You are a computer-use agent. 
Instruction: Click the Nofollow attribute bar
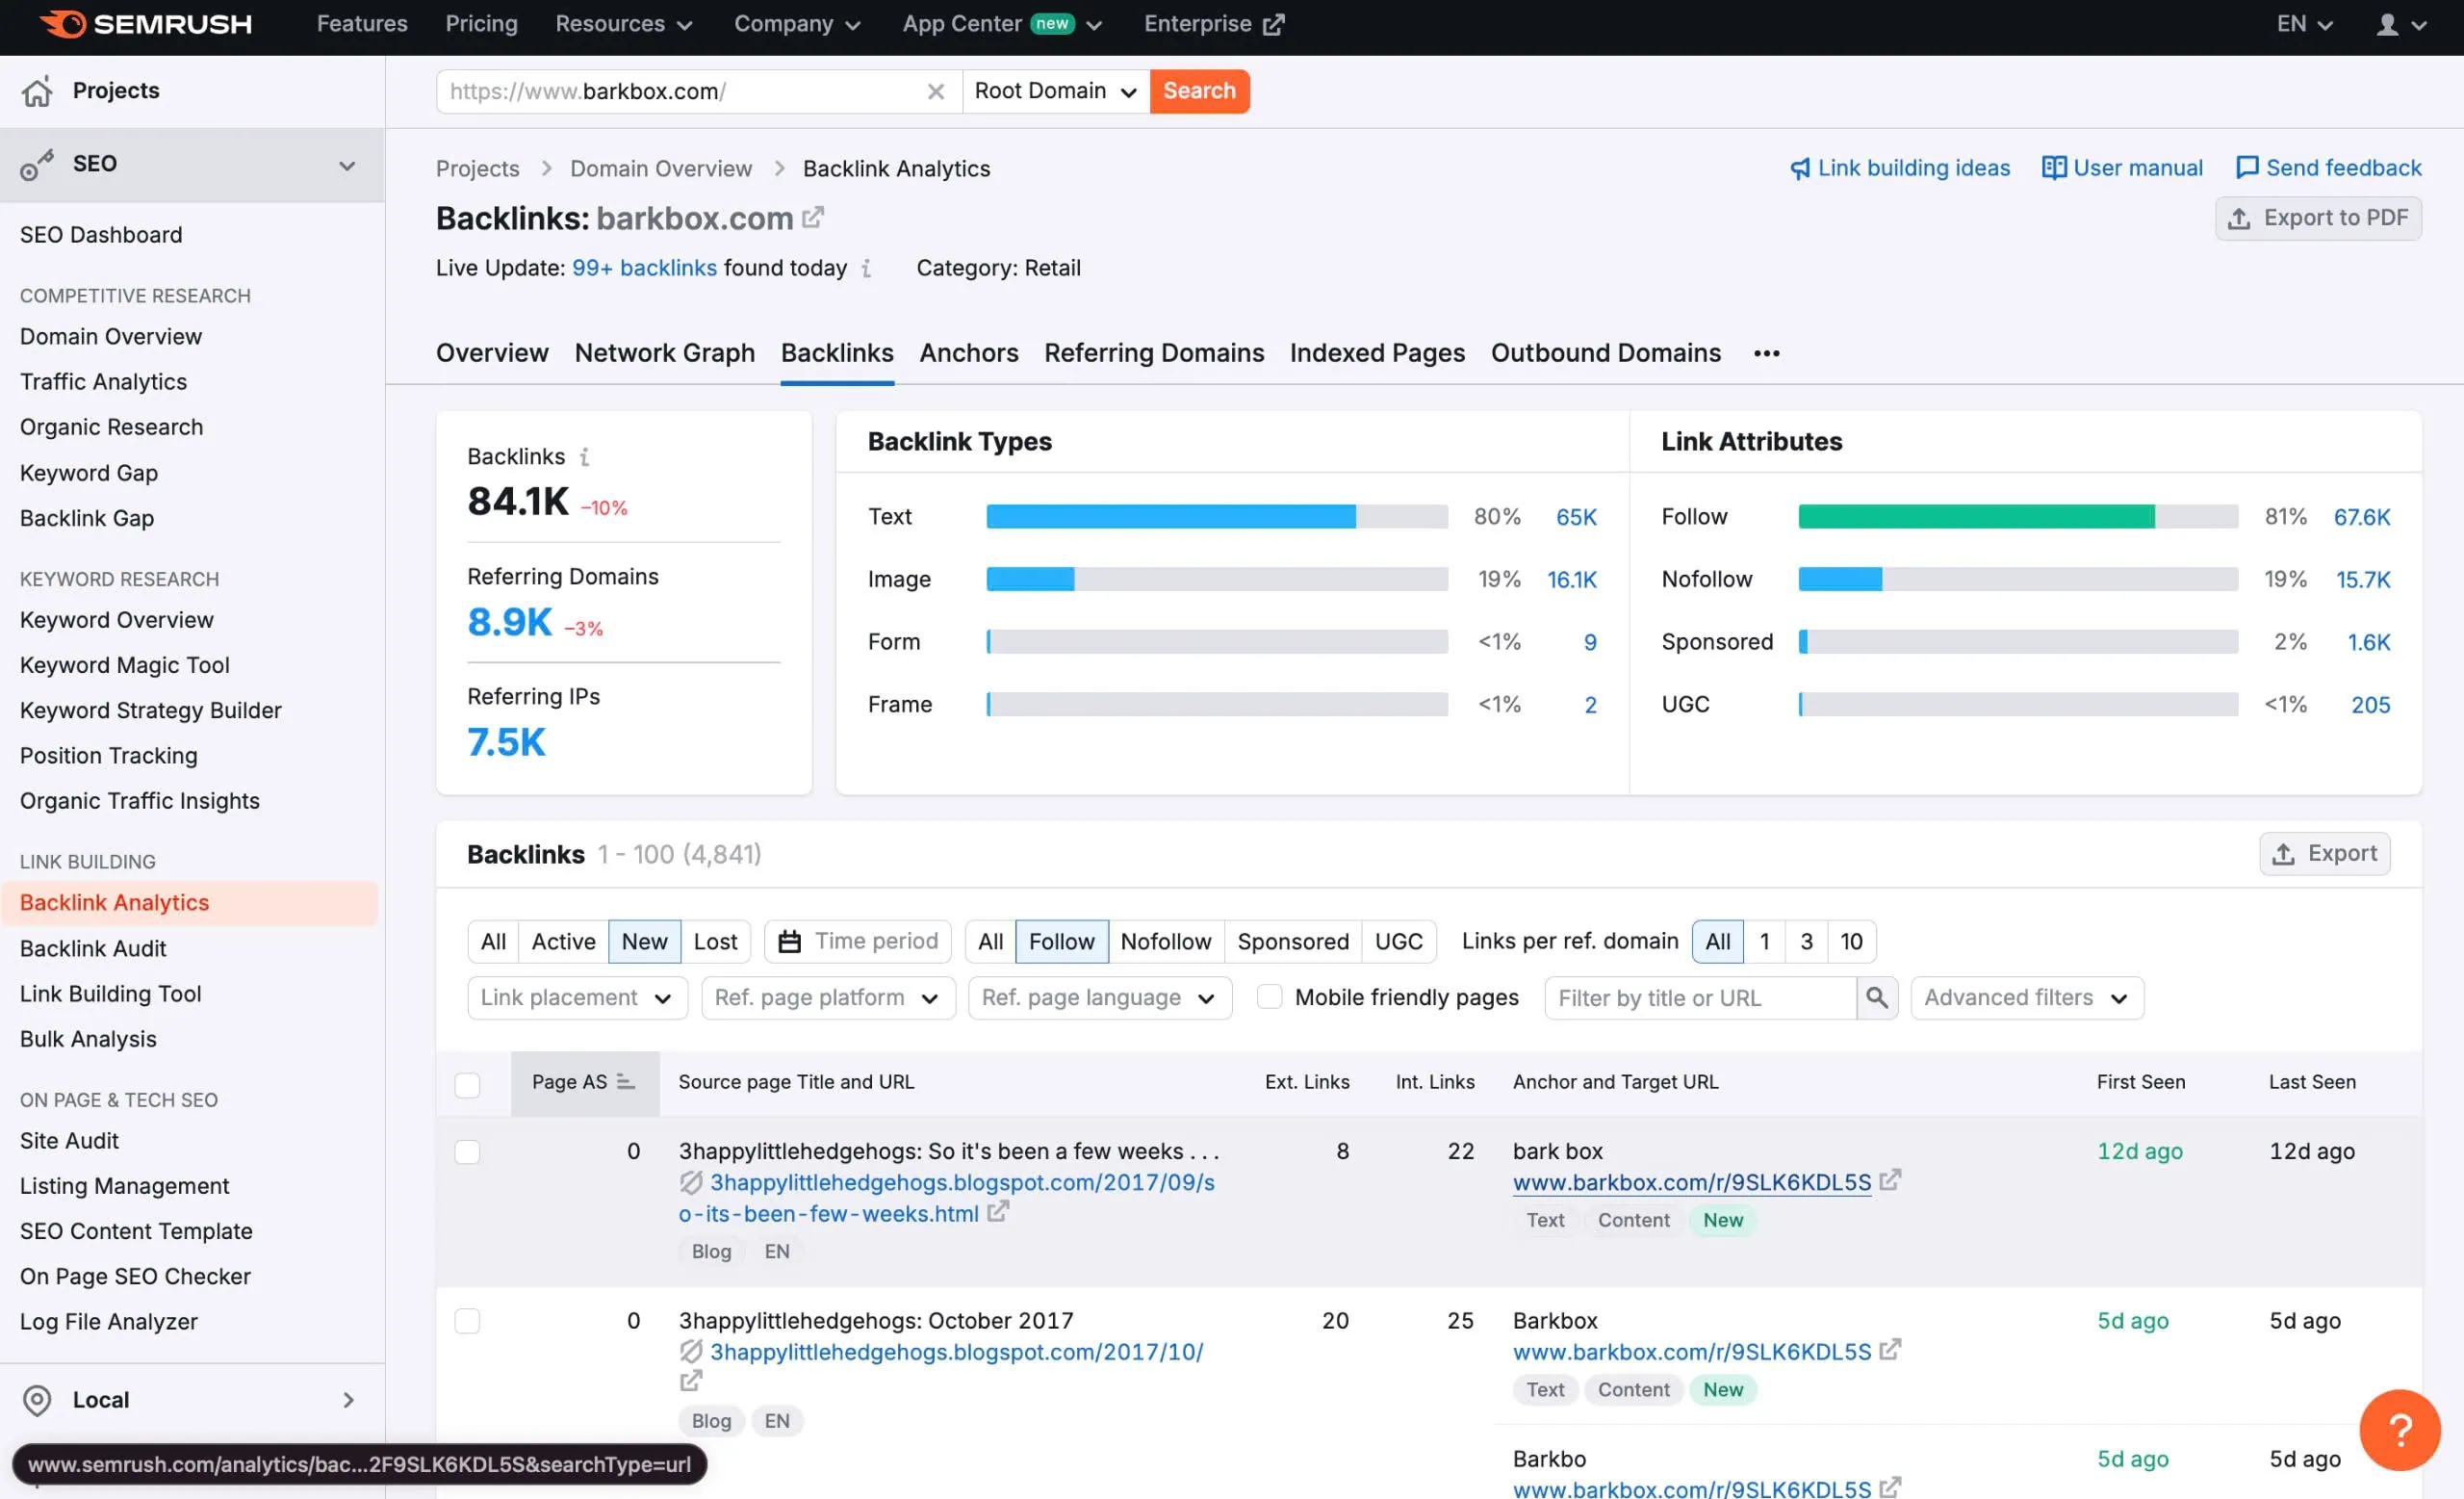coord(2017,580)
